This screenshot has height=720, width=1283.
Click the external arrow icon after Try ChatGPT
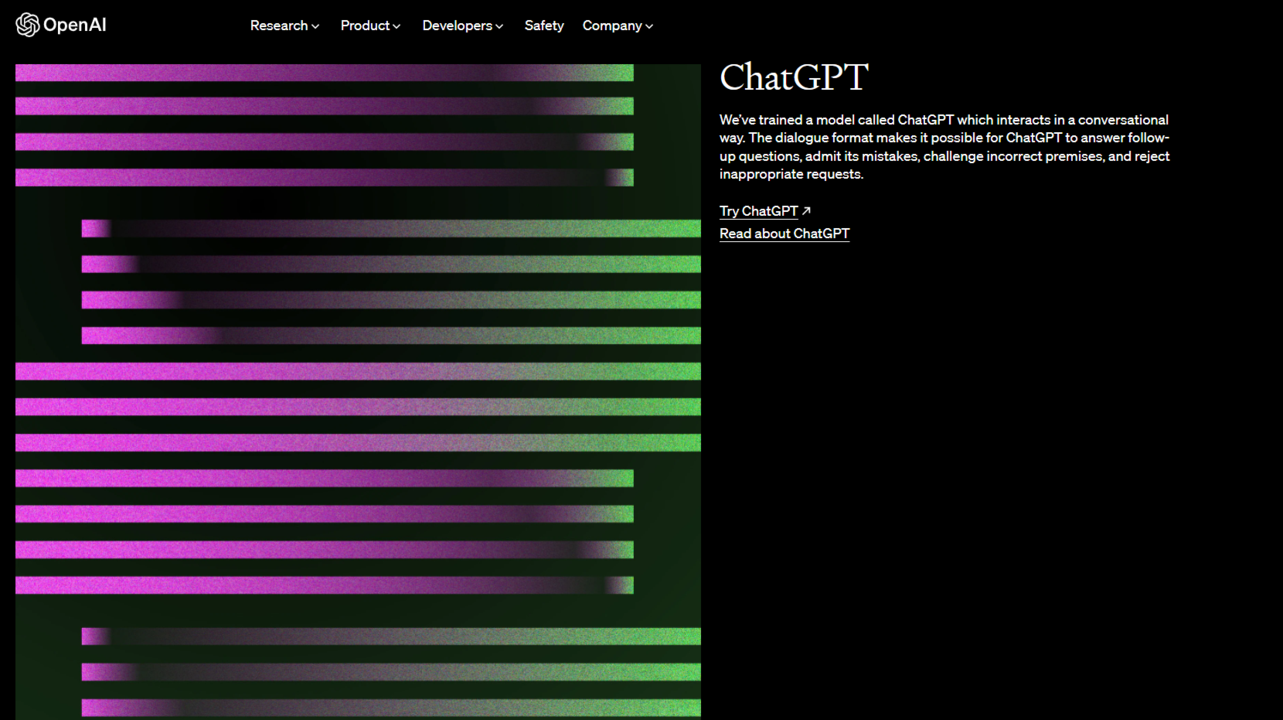806,211
